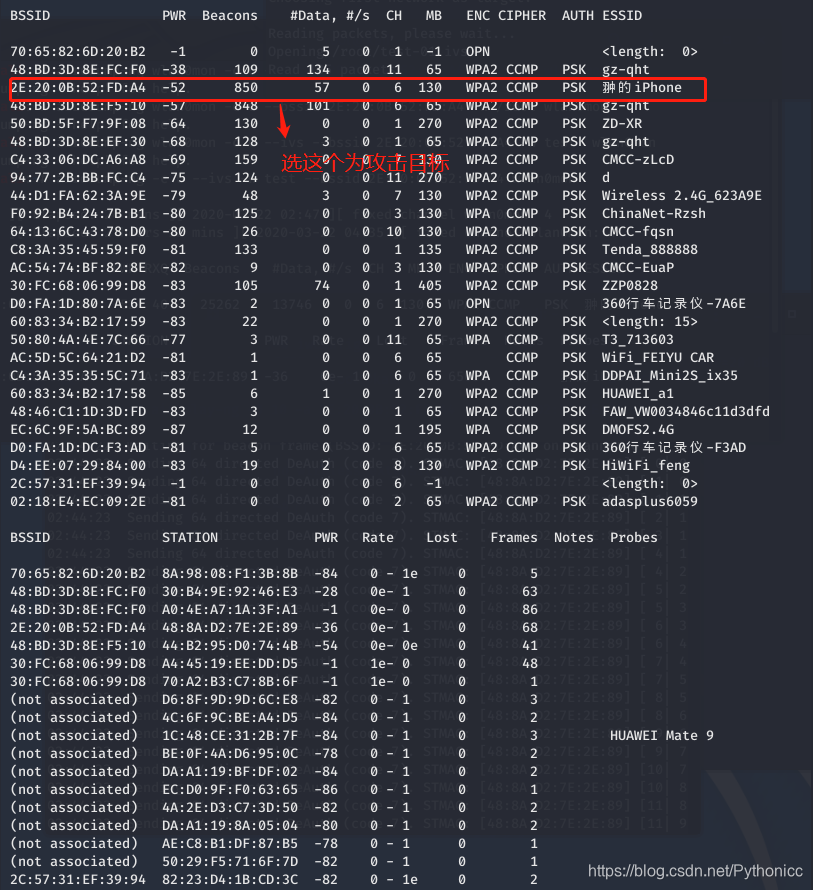Select station DA:A1:19:8A:05:04
Viewport: 813px width, 890px height.
point(229,826)
